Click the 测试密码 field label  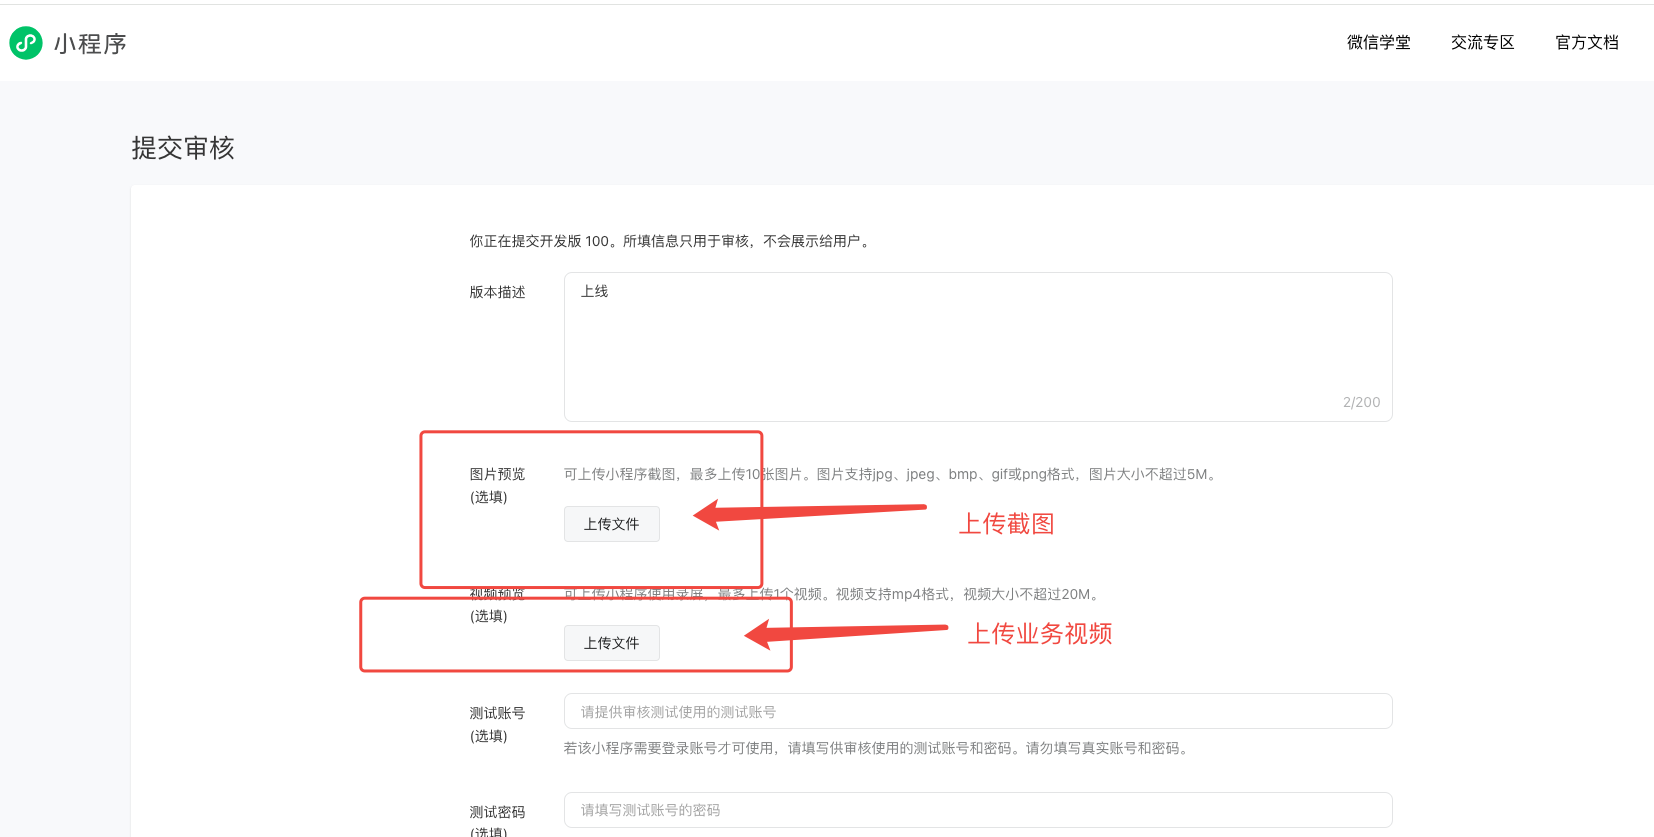(497, 812)
